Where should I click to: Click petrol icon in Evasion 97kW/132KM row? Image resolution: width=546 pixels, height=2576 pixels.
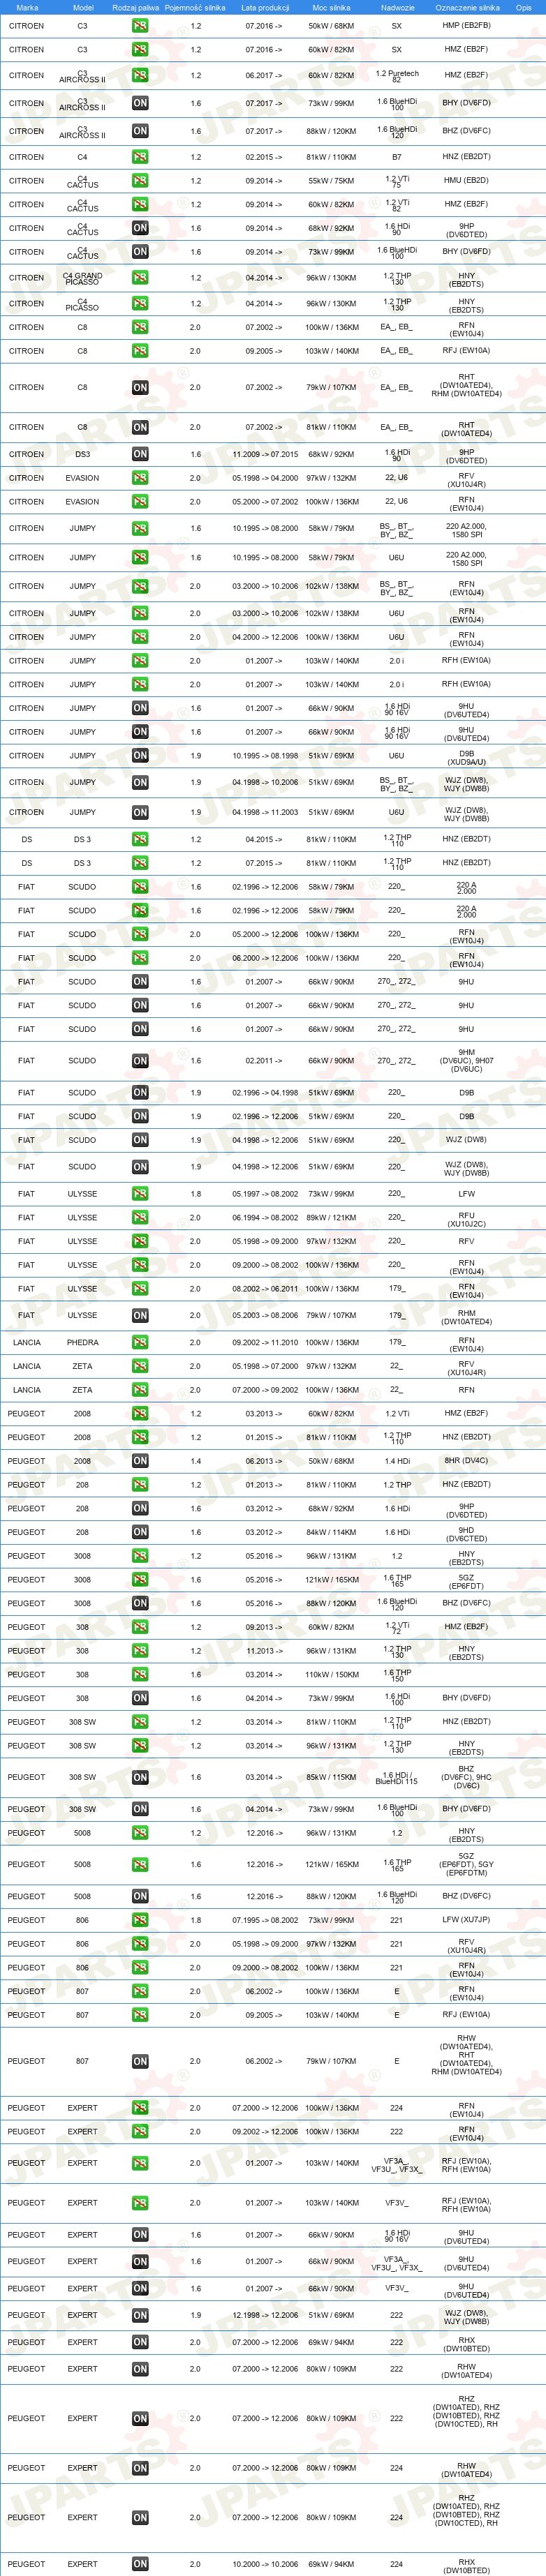click(140, 478)
